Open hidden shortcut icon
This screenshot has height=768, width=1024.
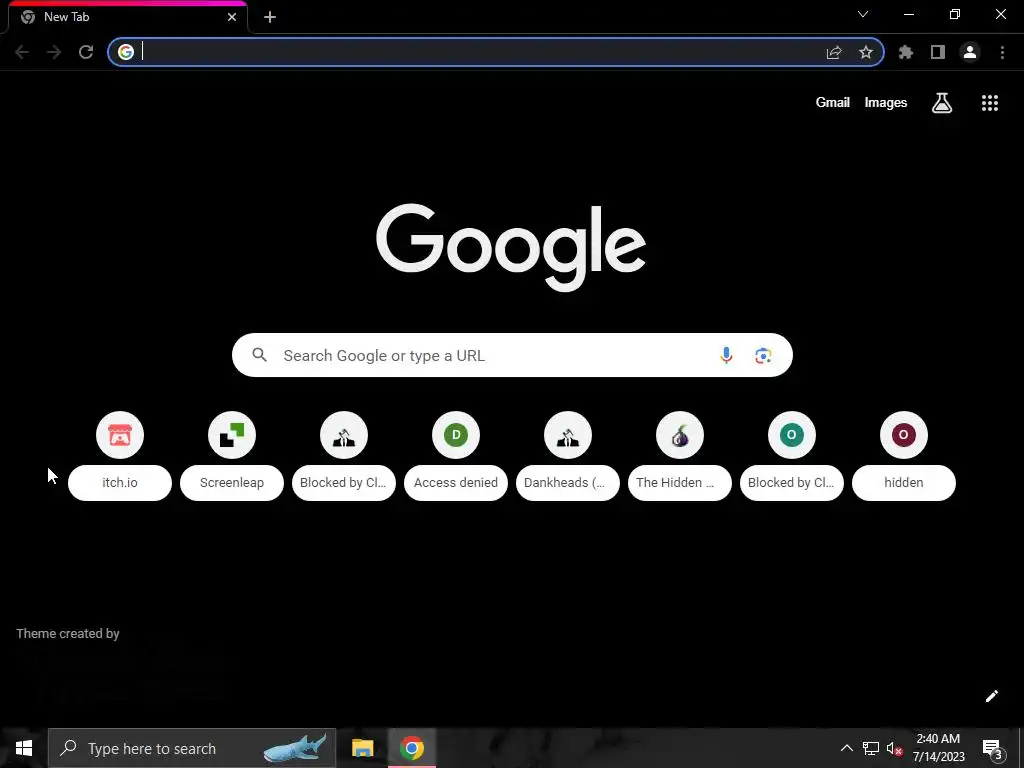[904, 435]
